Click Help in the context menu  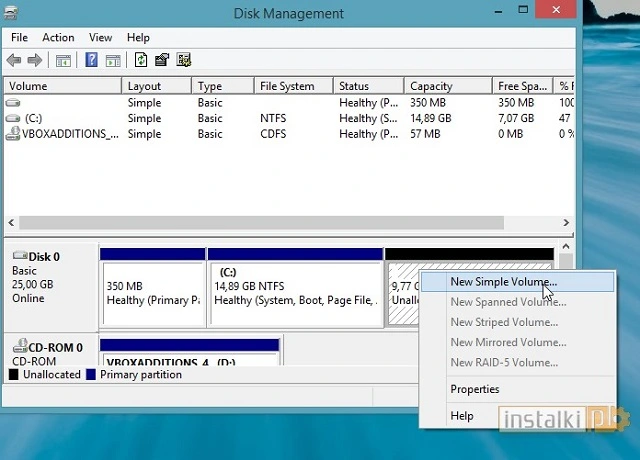click(x=462, y=416)
